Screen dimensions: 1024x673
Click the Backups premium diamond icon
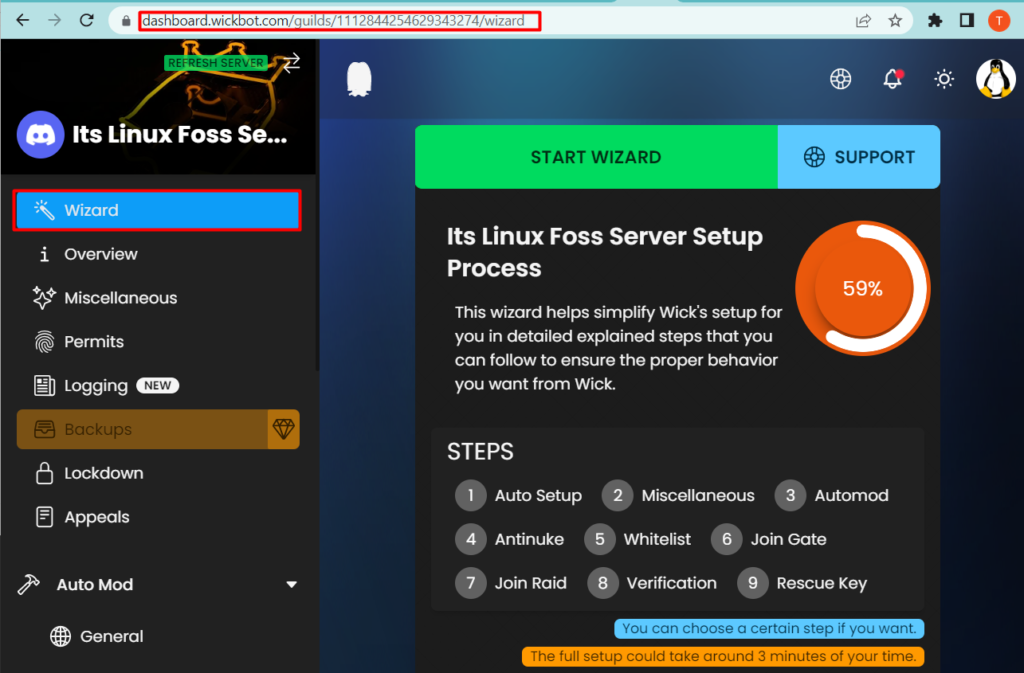click(283, 429)
